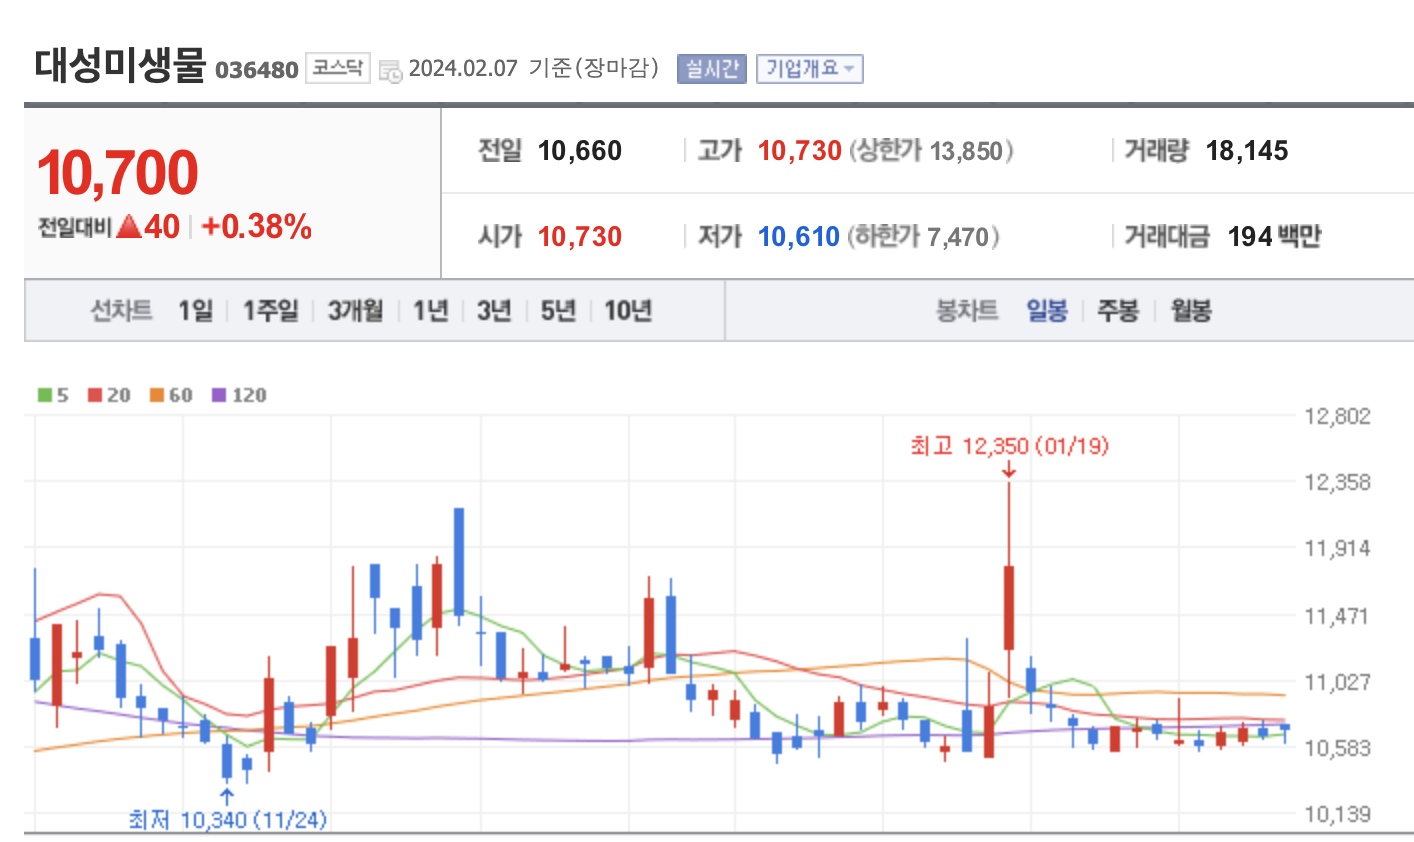Click the 전일 value 10,660
This screenshot has width=1414, height=842.
pyautogui.click(x=580, y=151)
